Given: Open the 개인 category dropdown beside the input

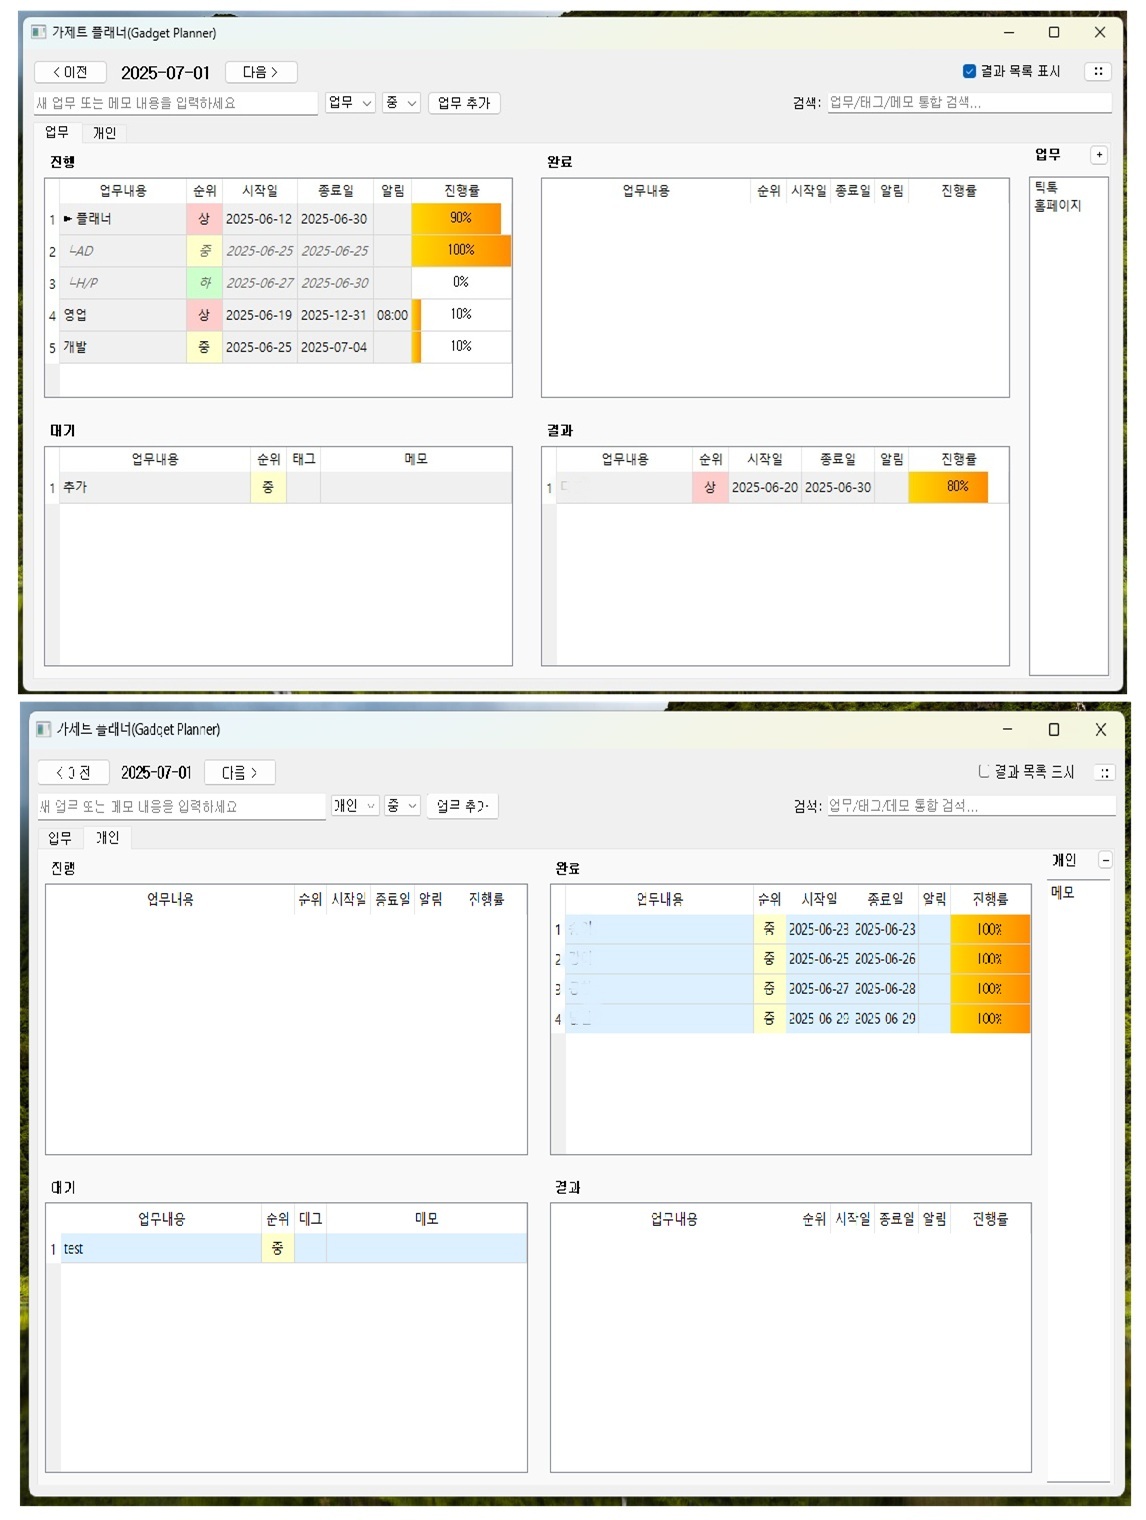Looking at the screenshot, I should tap(355, 806).
